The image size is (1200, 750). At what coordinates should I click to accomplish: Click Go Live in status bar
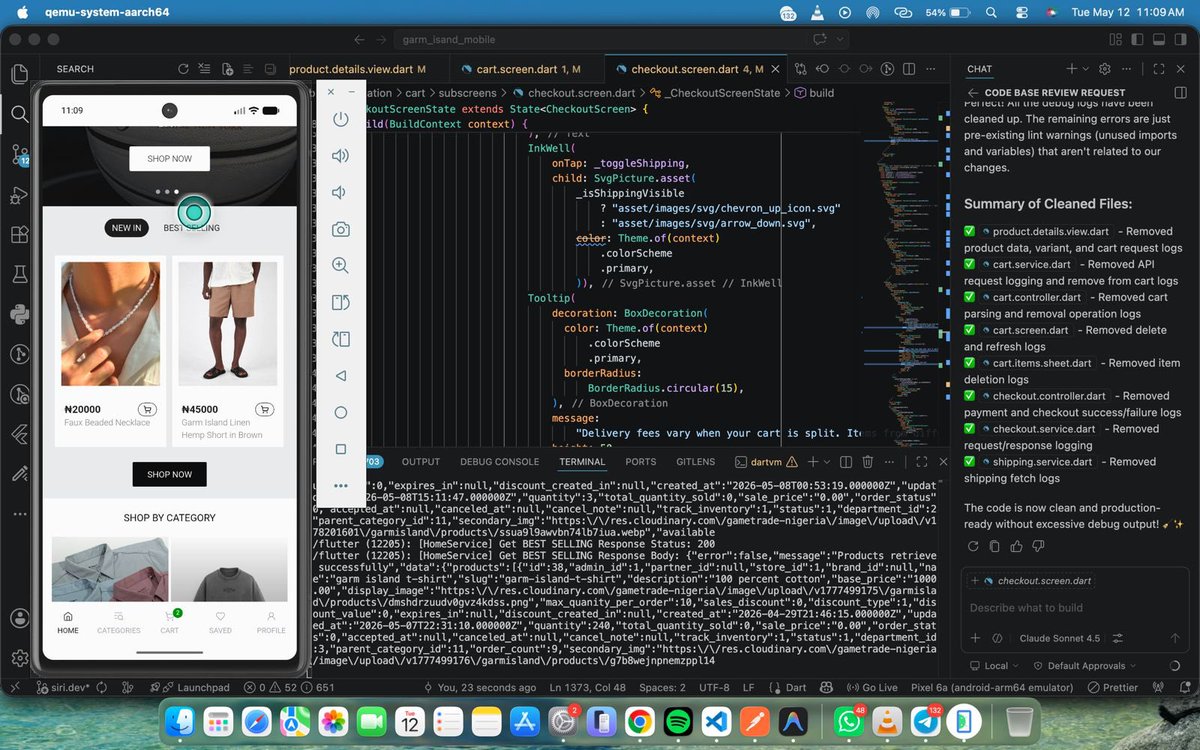tap(872, 688)
